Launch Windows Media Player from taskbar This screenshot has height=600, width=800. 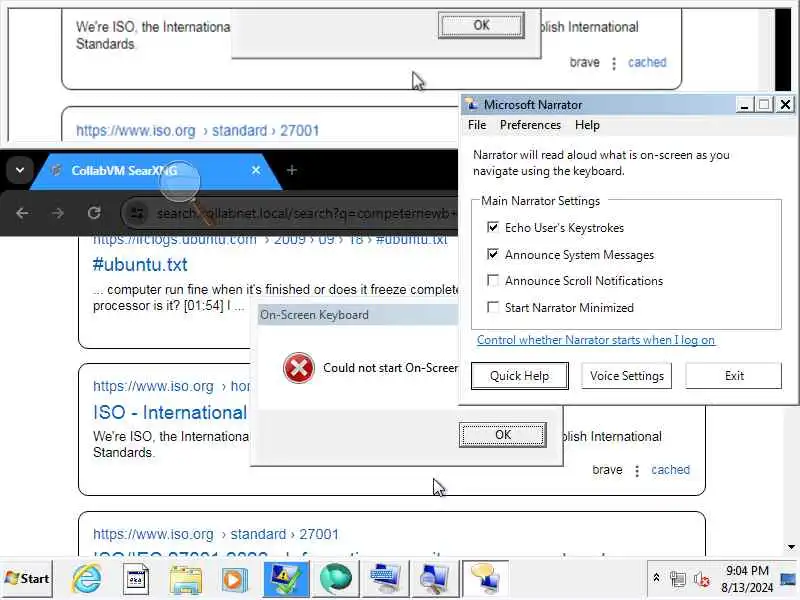(235, 579)
